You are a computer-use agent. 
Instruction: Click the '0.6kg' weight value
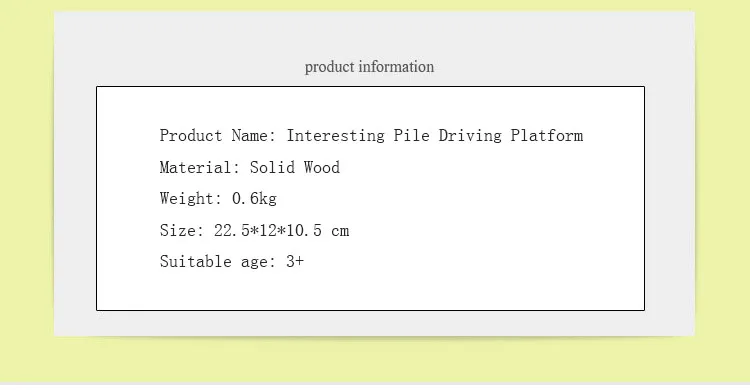[254, 199]
